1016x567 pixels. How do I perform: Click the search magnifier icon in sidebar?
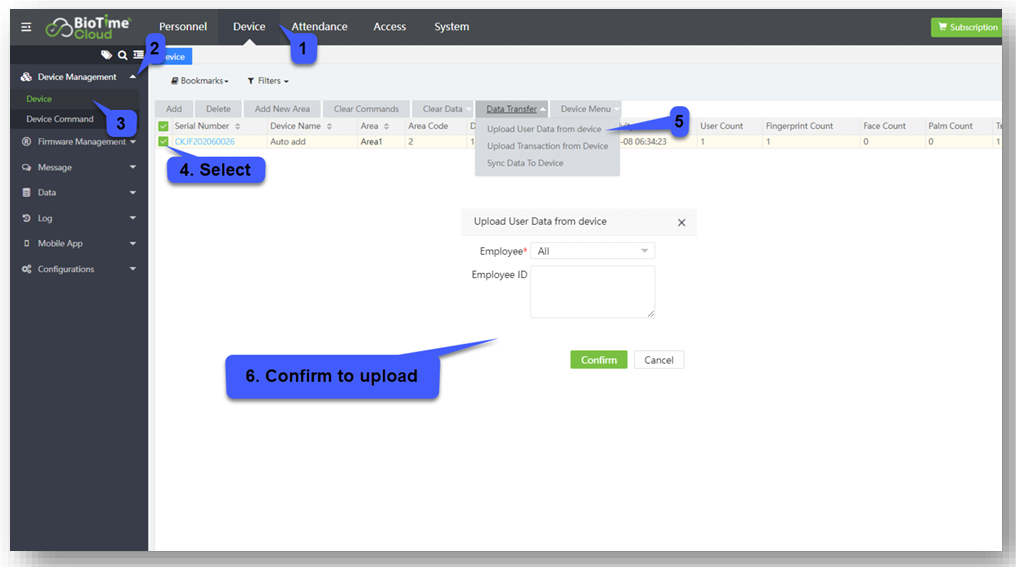122,55
